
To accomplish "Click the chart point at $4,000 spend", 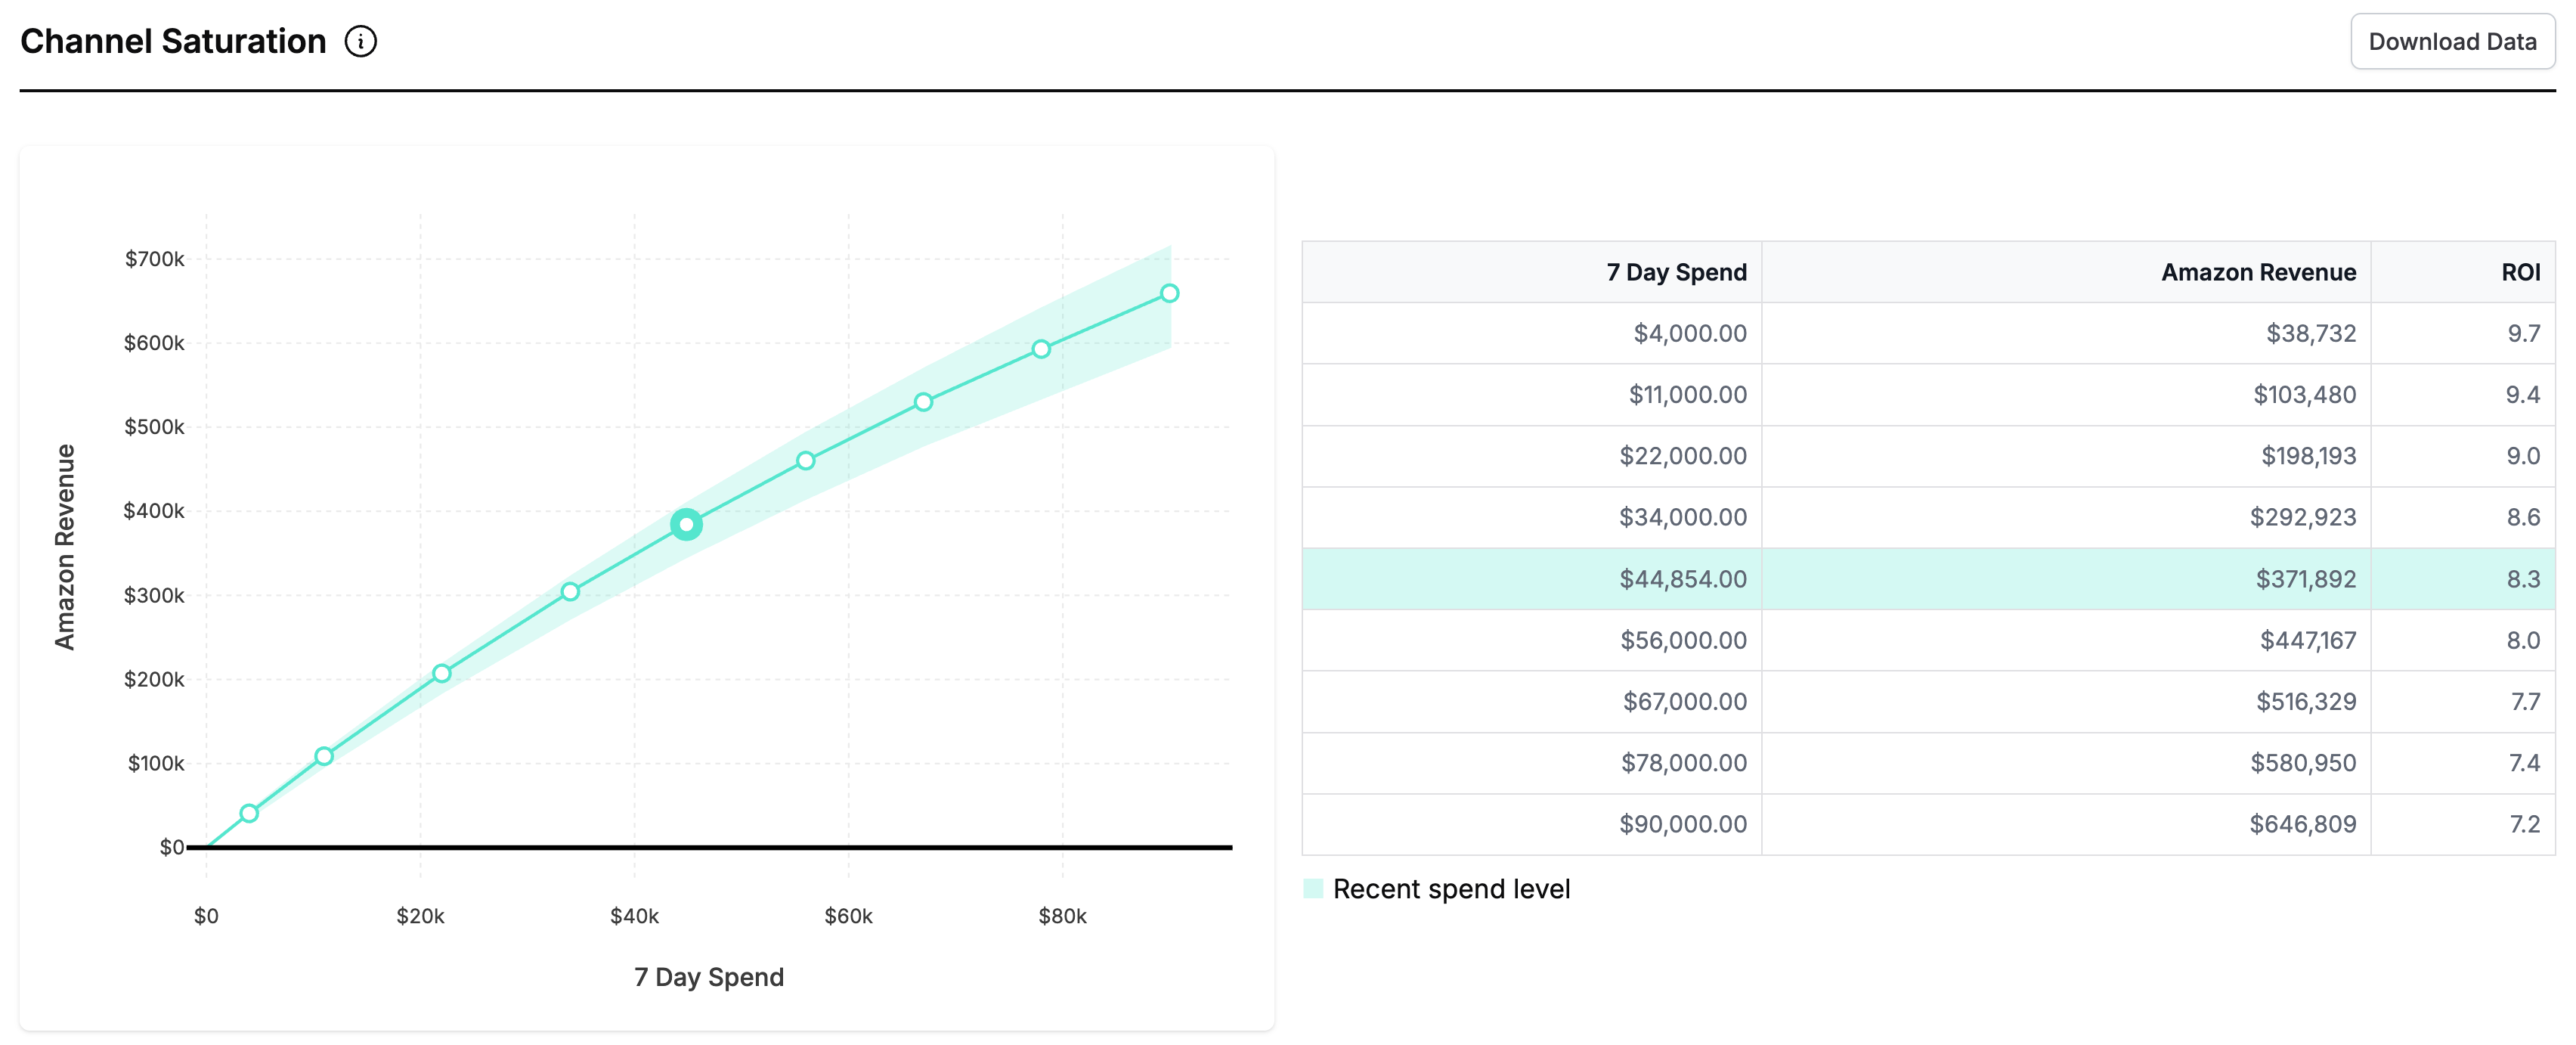I will 249,813.
